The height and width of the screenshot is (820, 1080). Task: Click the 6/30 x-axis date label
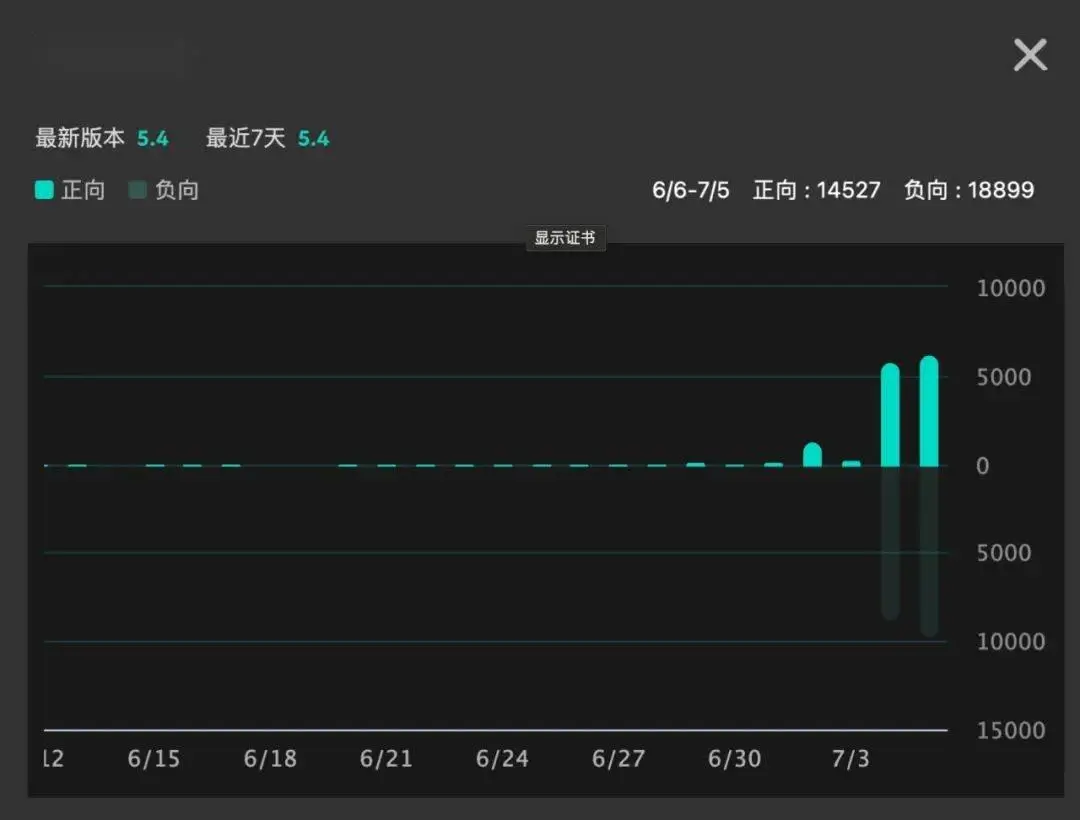click(x=734, y=759)
